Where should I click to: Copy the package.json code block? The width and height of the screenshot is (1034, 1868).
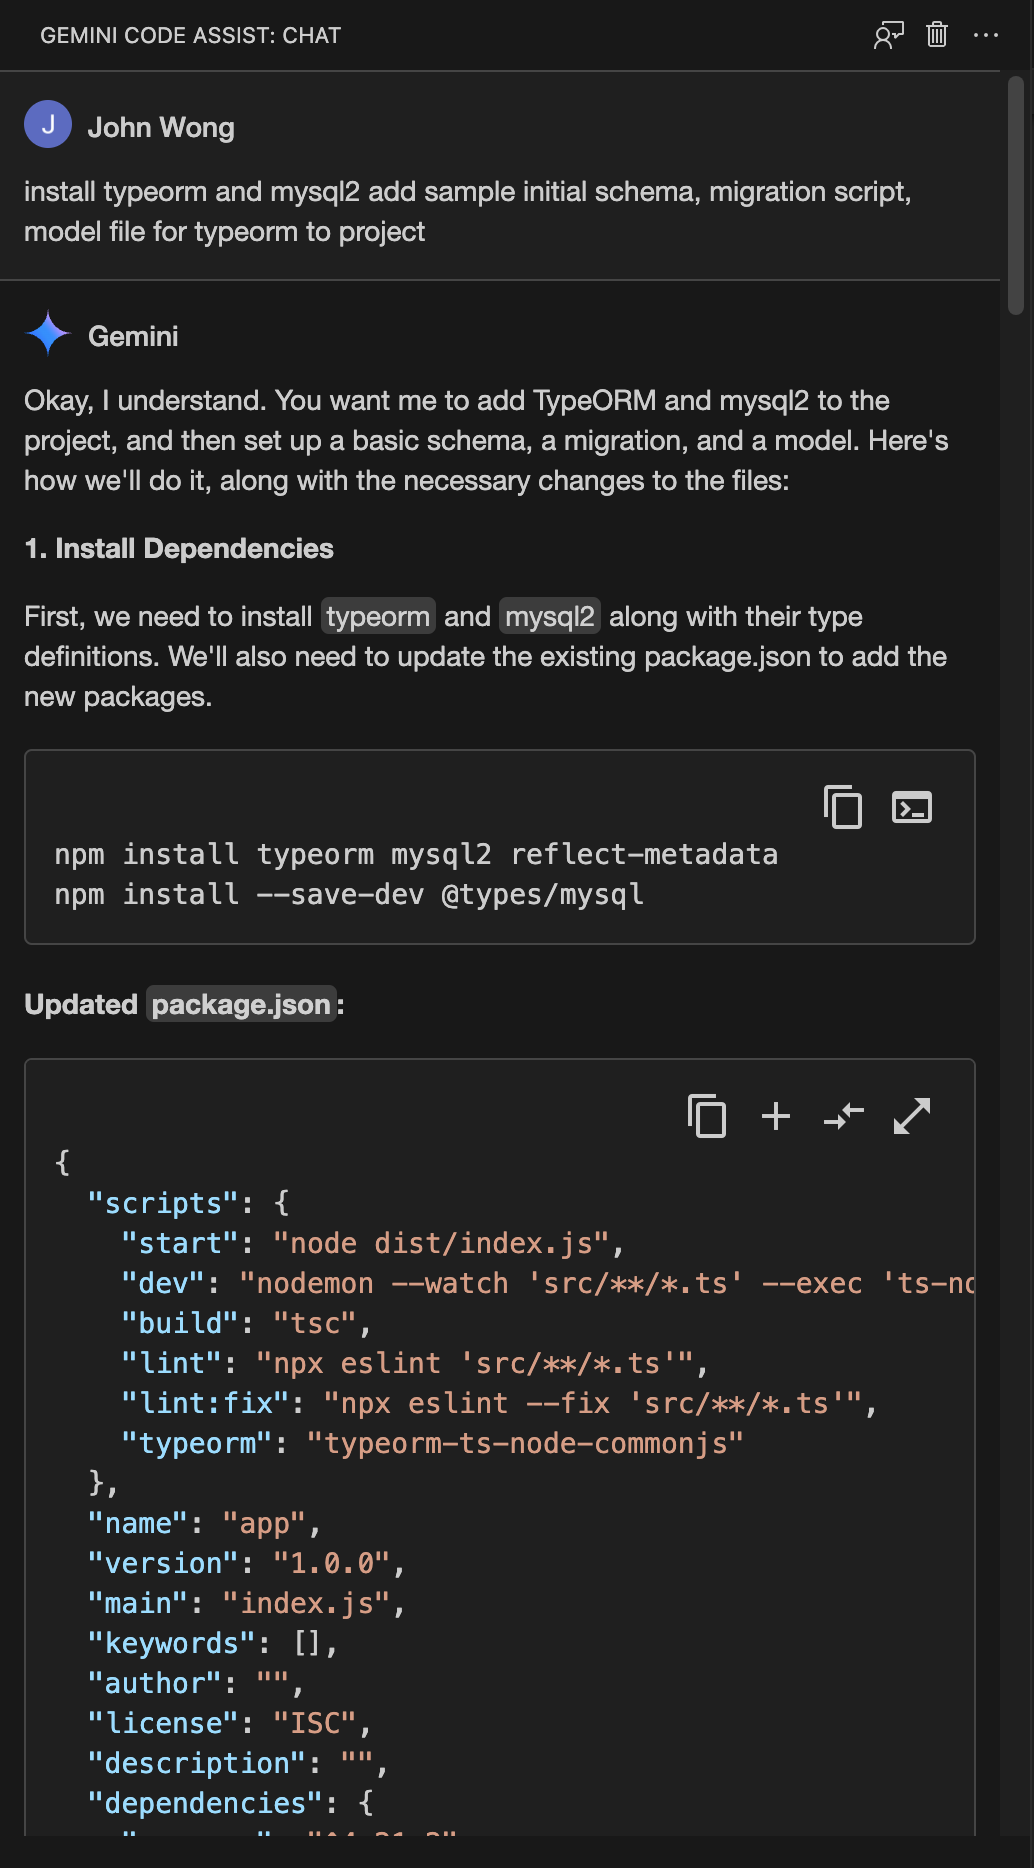(707, 1116)
